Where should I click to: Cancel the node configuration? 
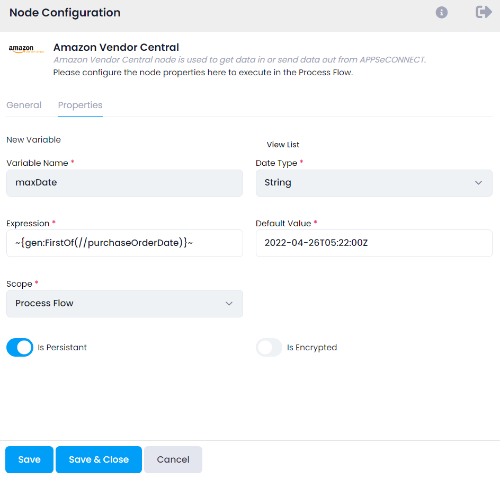point(173,459)
